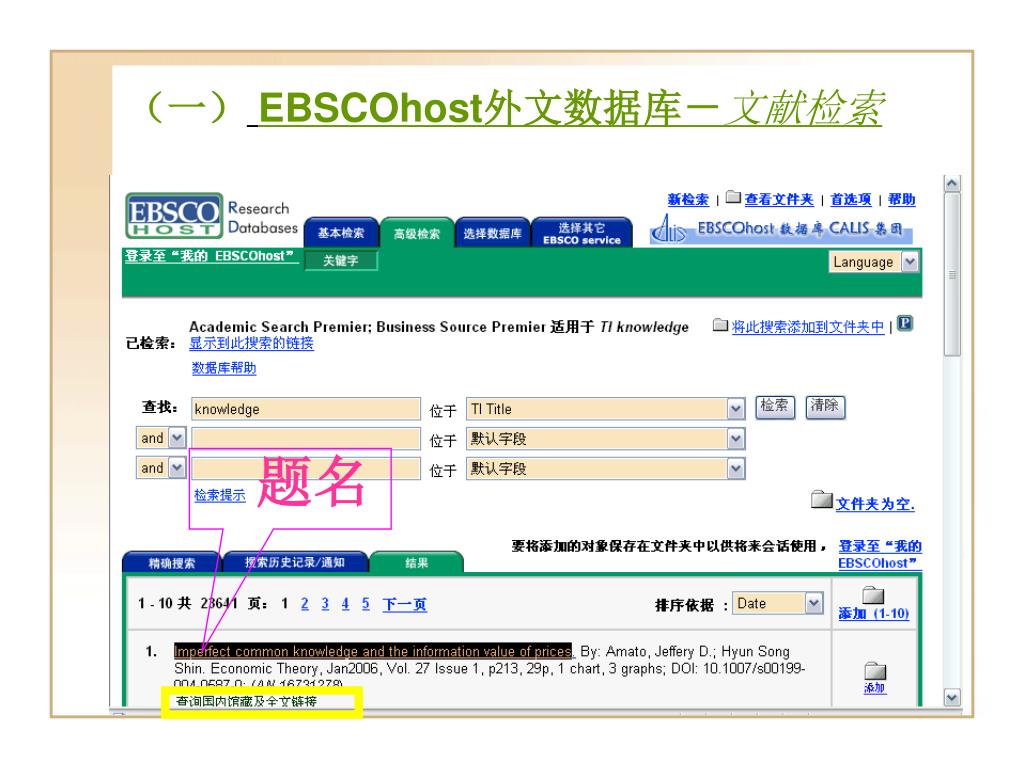Click the 新检索 link

click(688, 199)
